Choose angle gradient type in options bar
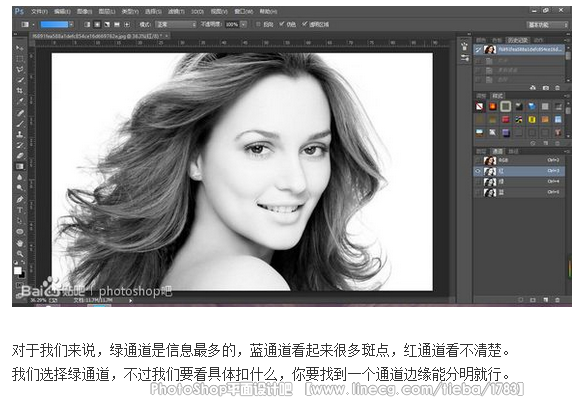This screenshot has height=406, width=574. pos(107,25)
